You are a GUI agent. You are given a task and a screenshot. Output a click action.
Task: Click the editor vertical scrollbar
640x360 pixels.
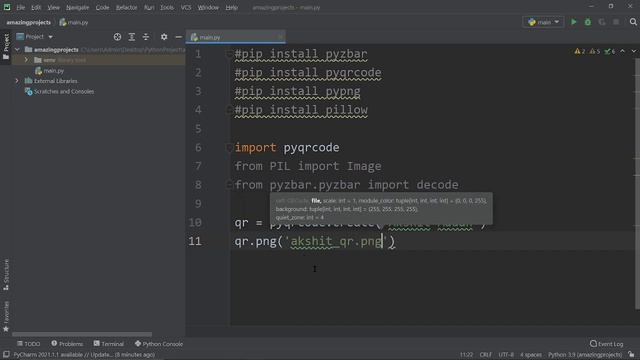pyautogui.click(x=637, y=184)
